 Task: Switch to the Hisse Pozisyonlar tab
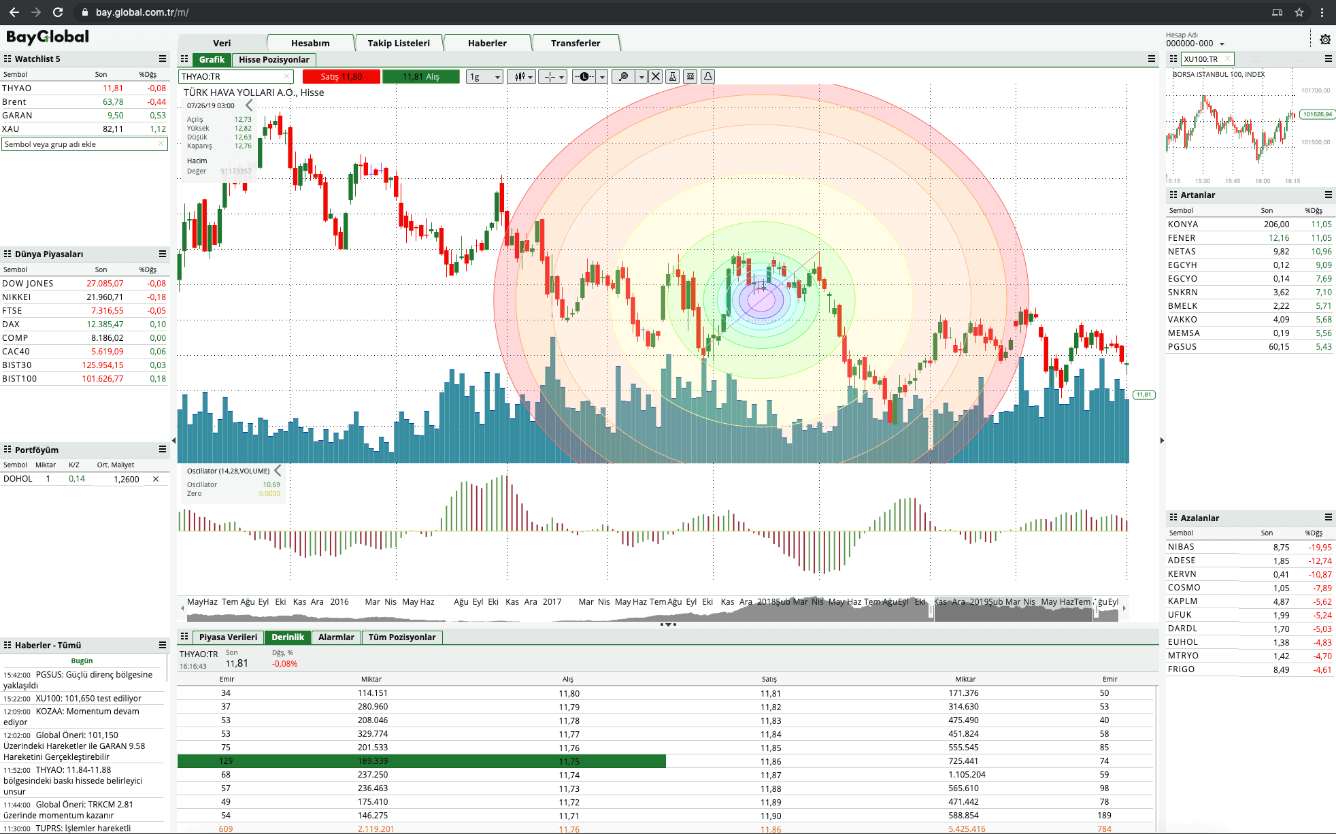click(274, 60)
